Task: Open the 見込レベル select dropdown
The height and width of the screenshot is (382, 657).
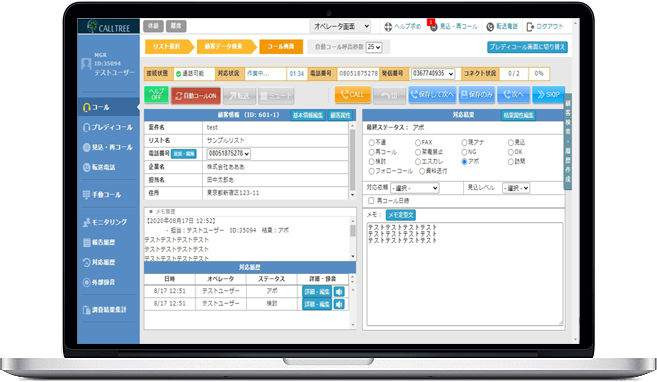Action: (x=516, y=188)
